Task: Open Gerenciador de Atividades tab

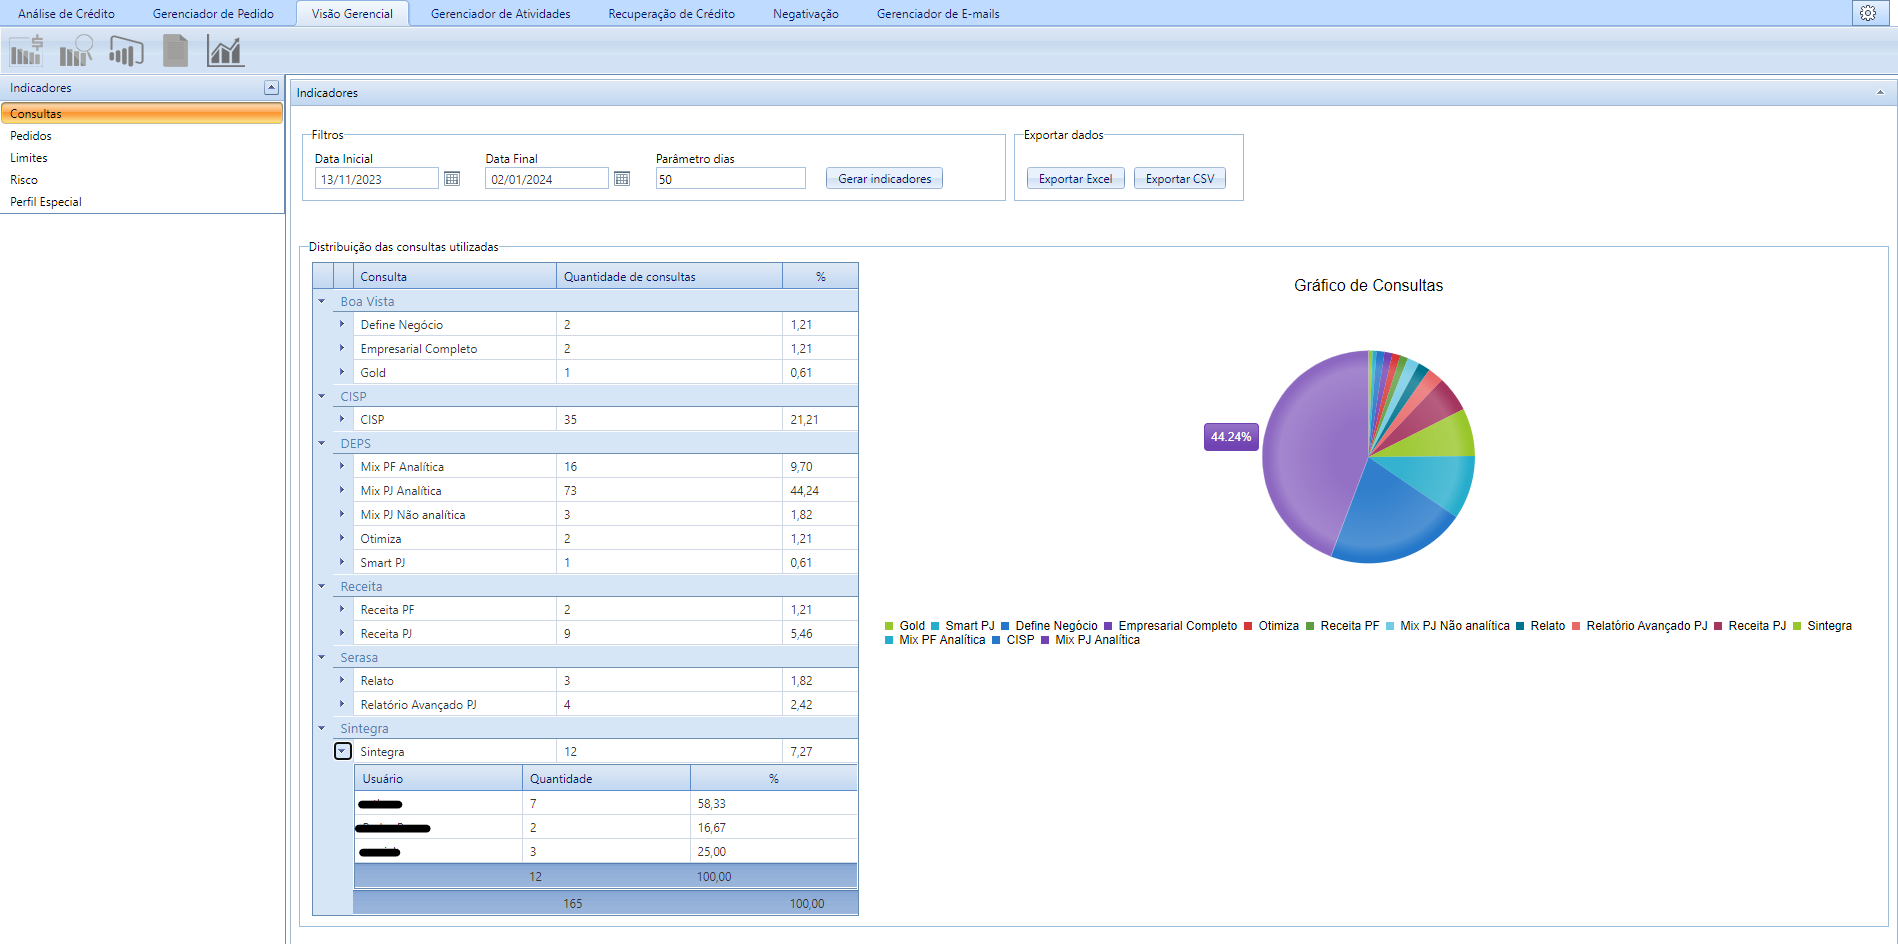Action: [x=500, y=14]
